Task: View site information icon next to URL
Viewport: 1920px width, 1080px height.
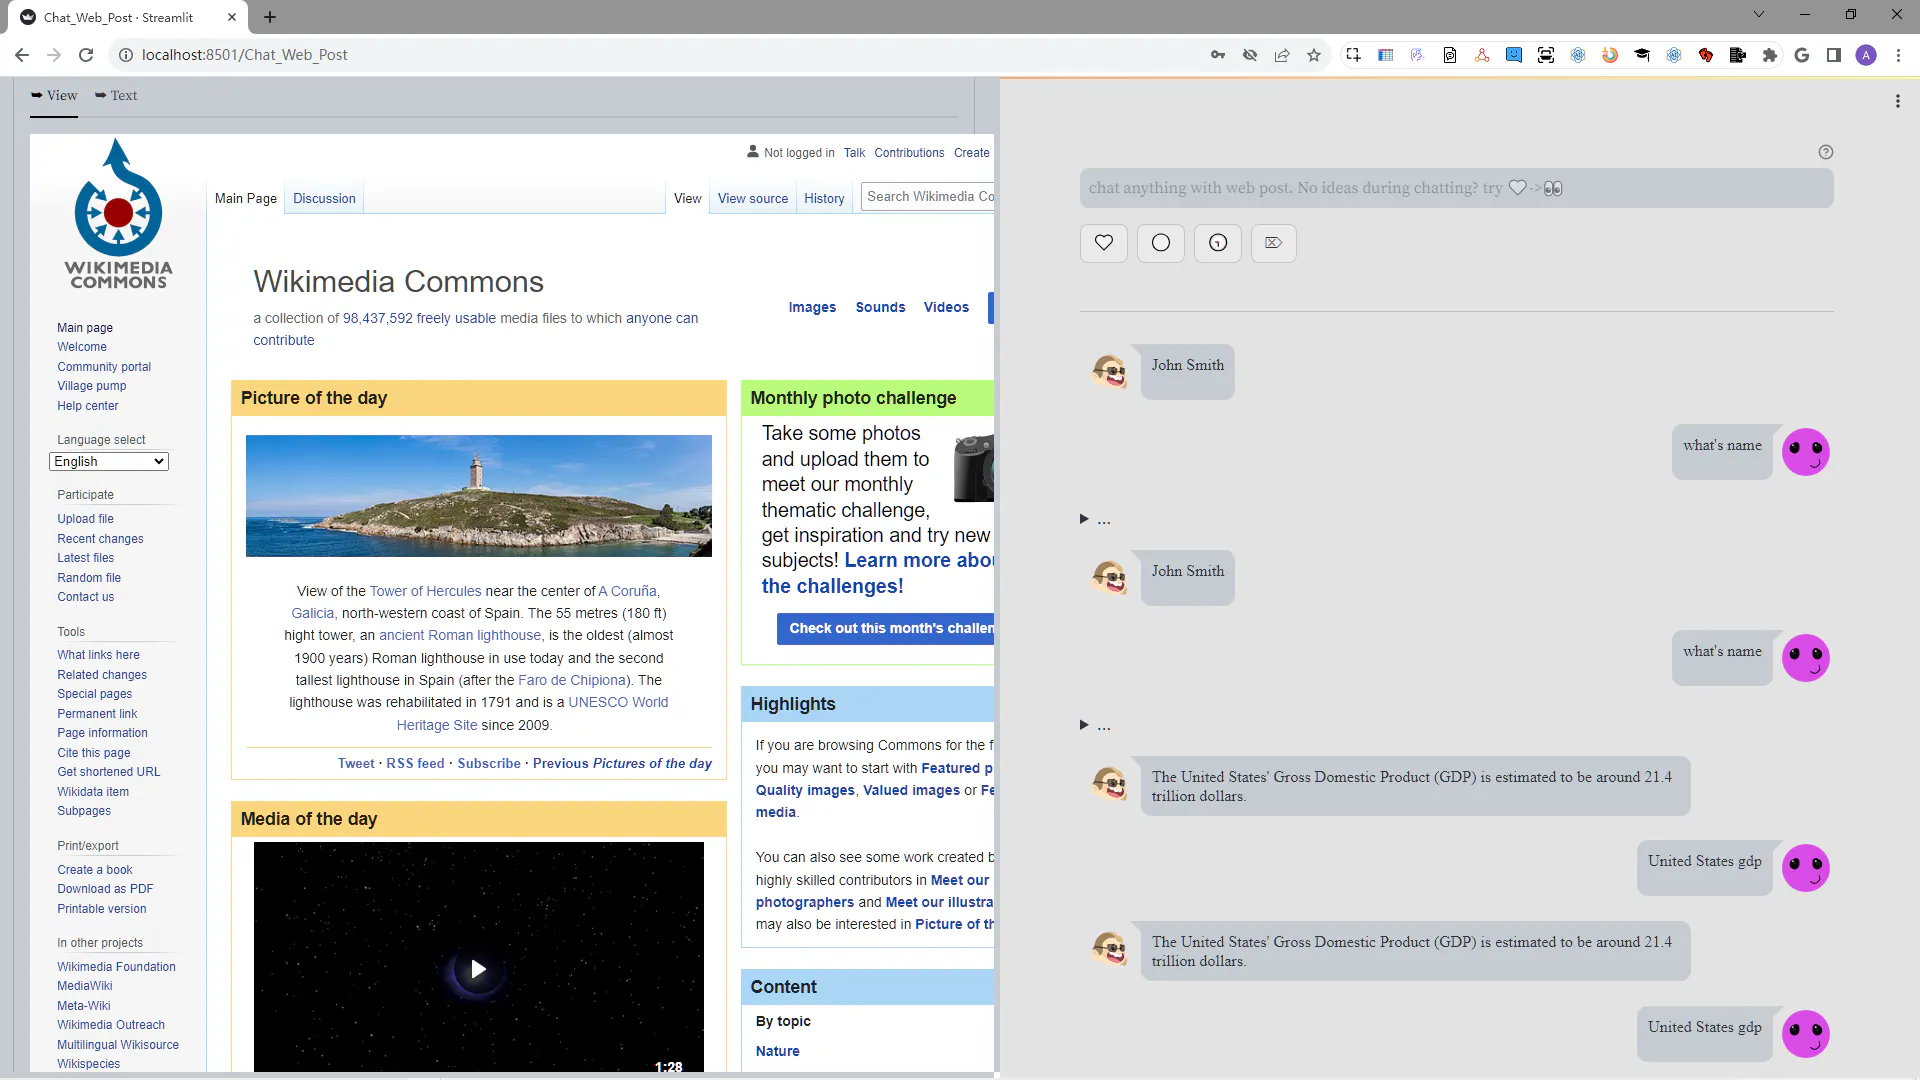Action: 126,55
